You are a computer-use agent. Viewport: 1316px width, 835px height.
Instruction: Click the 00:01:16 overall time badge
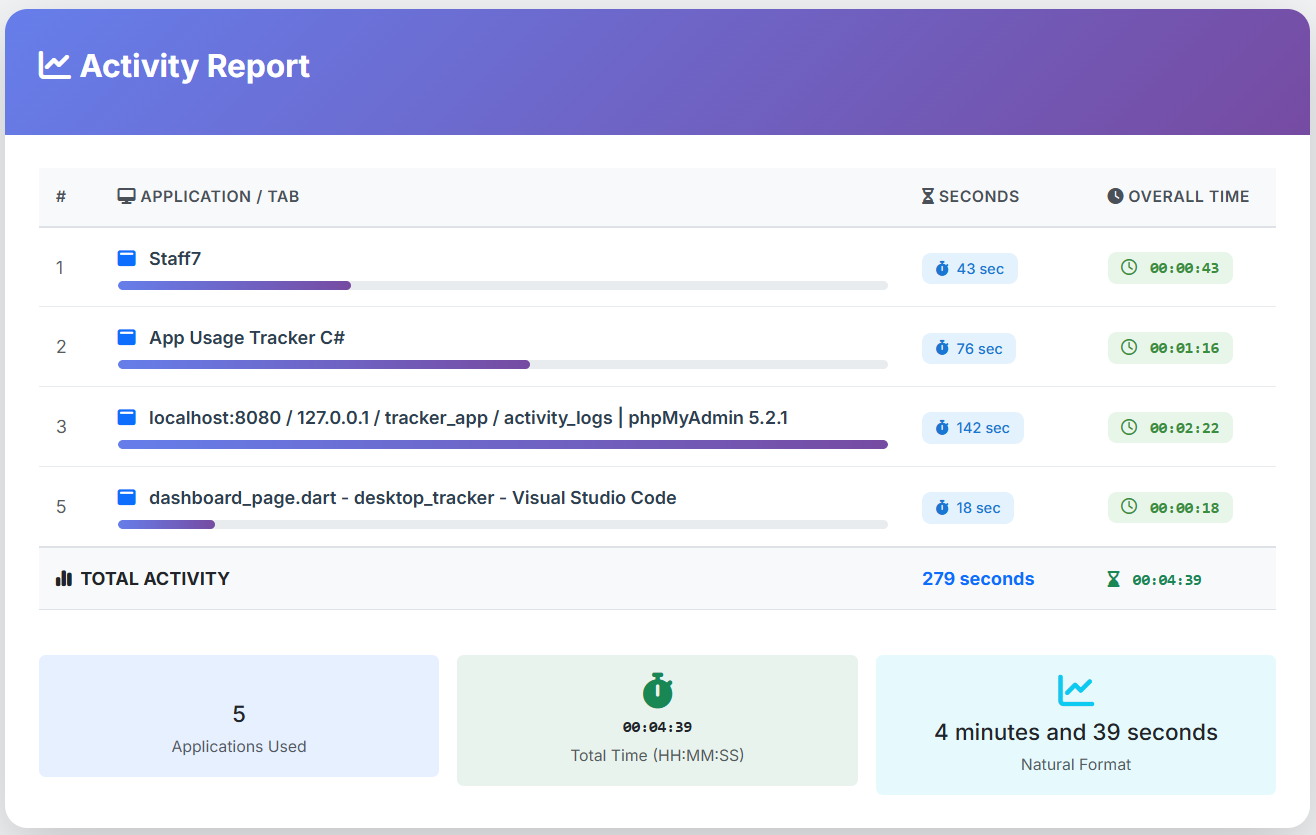(x=1170, y=348)
